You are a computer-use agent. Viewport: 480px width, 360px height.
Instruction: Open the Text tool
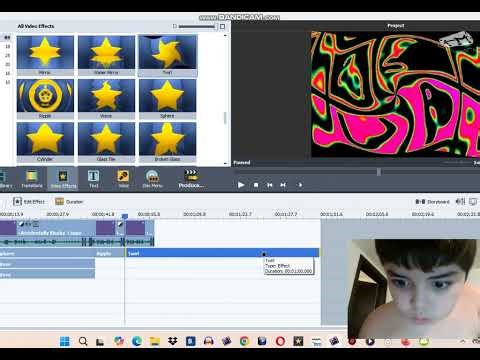pos(93,179)
